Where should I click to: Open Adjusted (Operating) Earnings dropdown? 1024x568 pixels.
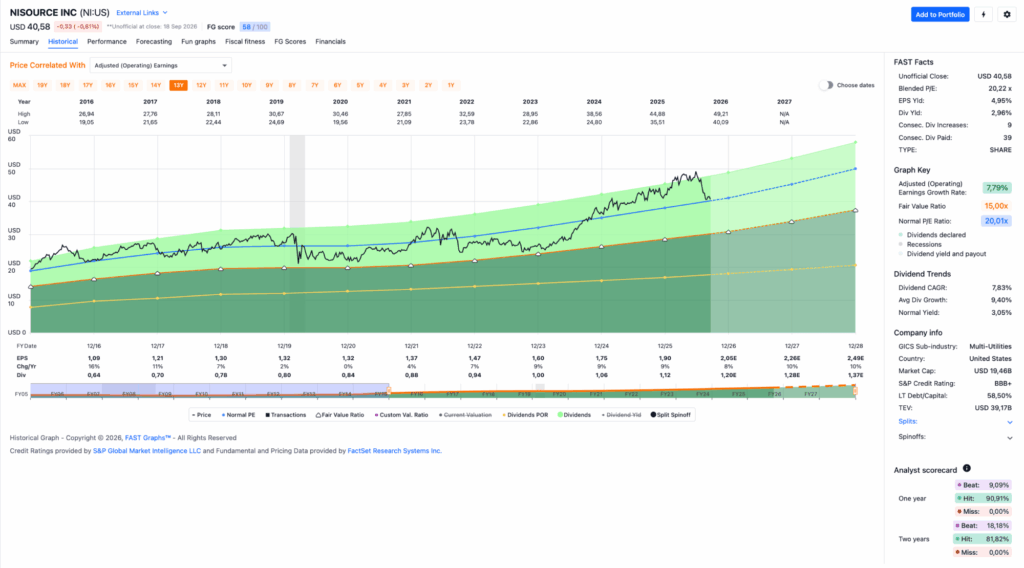pos(161,65)
